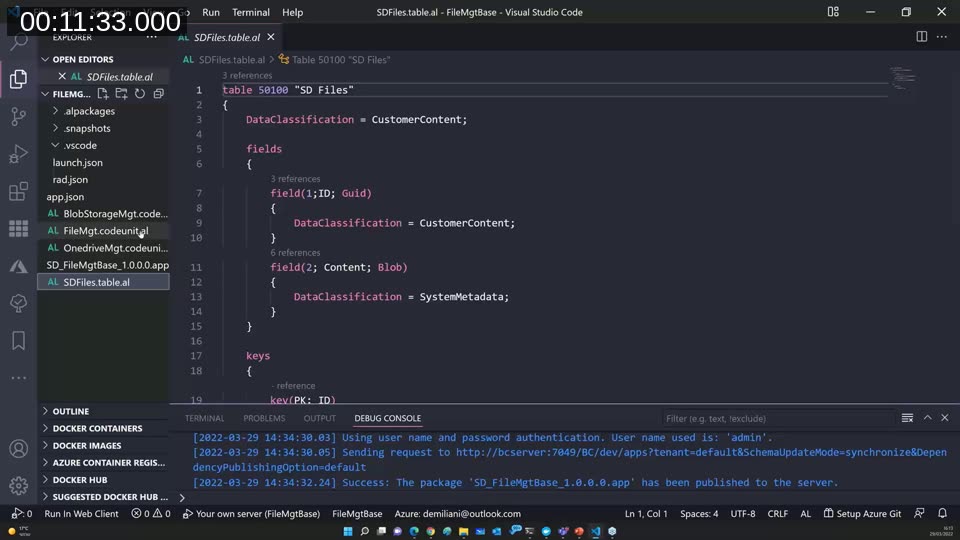Switch to the Terminal panel tab
The height and width of the screenshot is (540, 960).
point(204,418)
